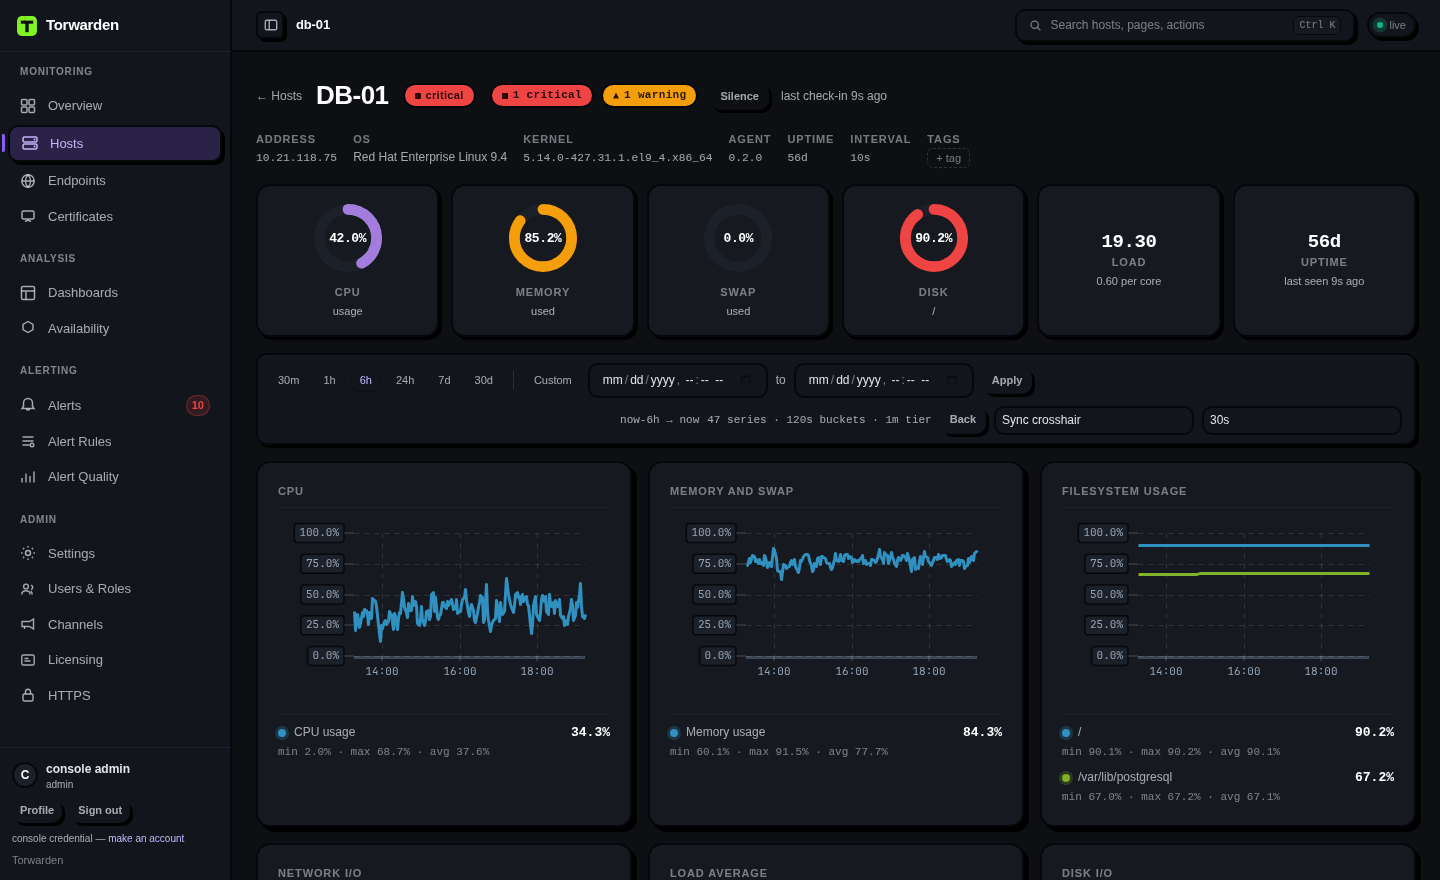
Task: Click the Disk 90.2% donut gauge
Action: tap(934, 238)
